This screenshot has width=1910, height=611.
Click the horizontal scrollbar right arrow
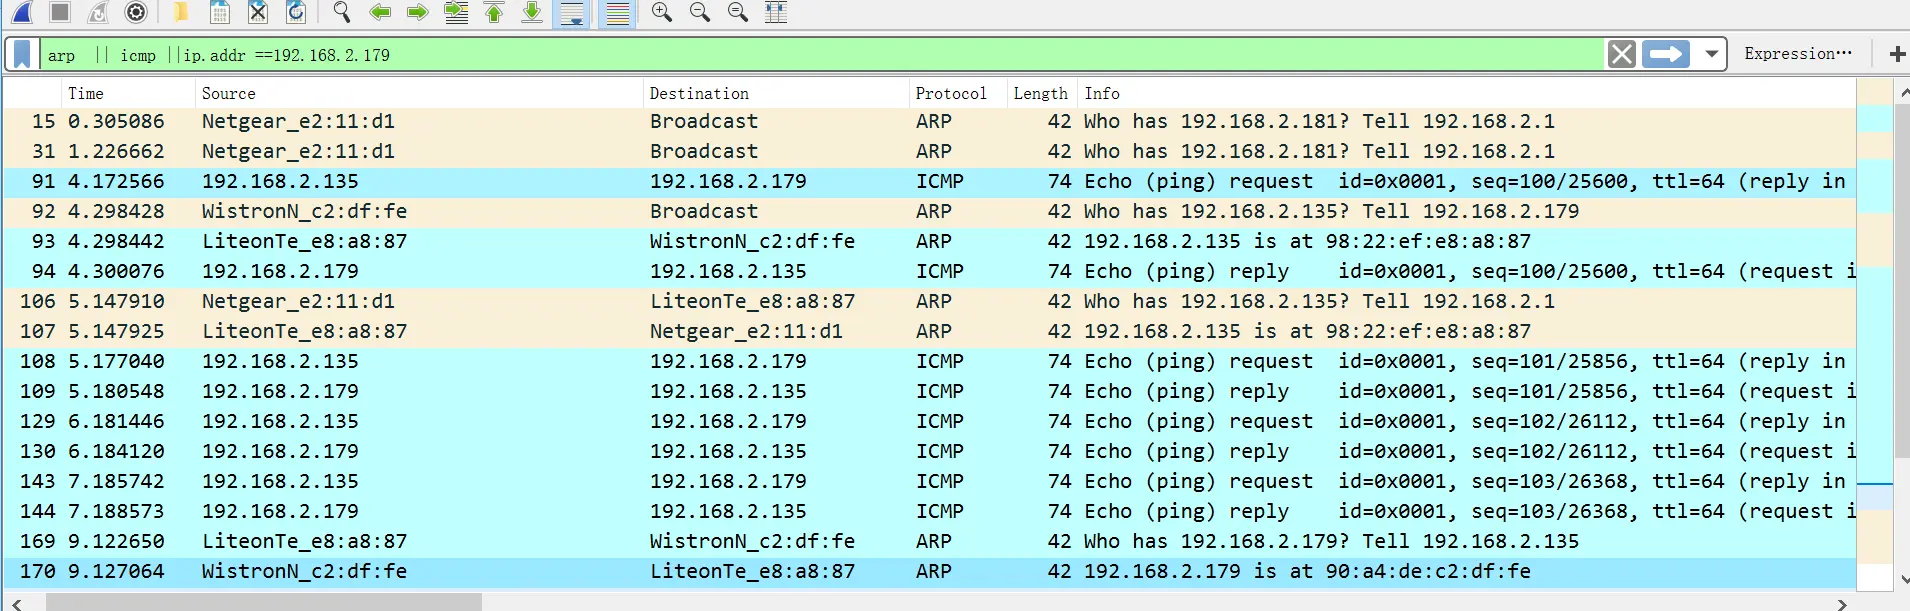coord(1842,603)
